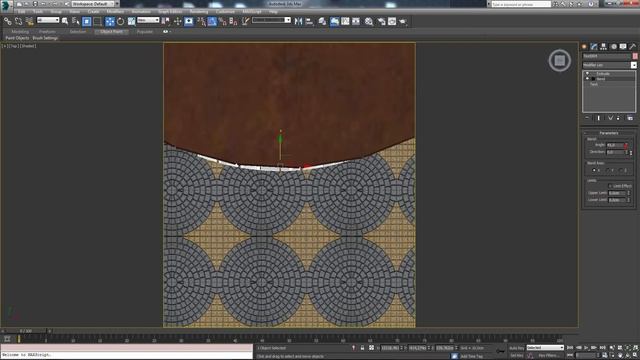
Task: Open the Create command panel tab
Action: click(x=584, y=47)
